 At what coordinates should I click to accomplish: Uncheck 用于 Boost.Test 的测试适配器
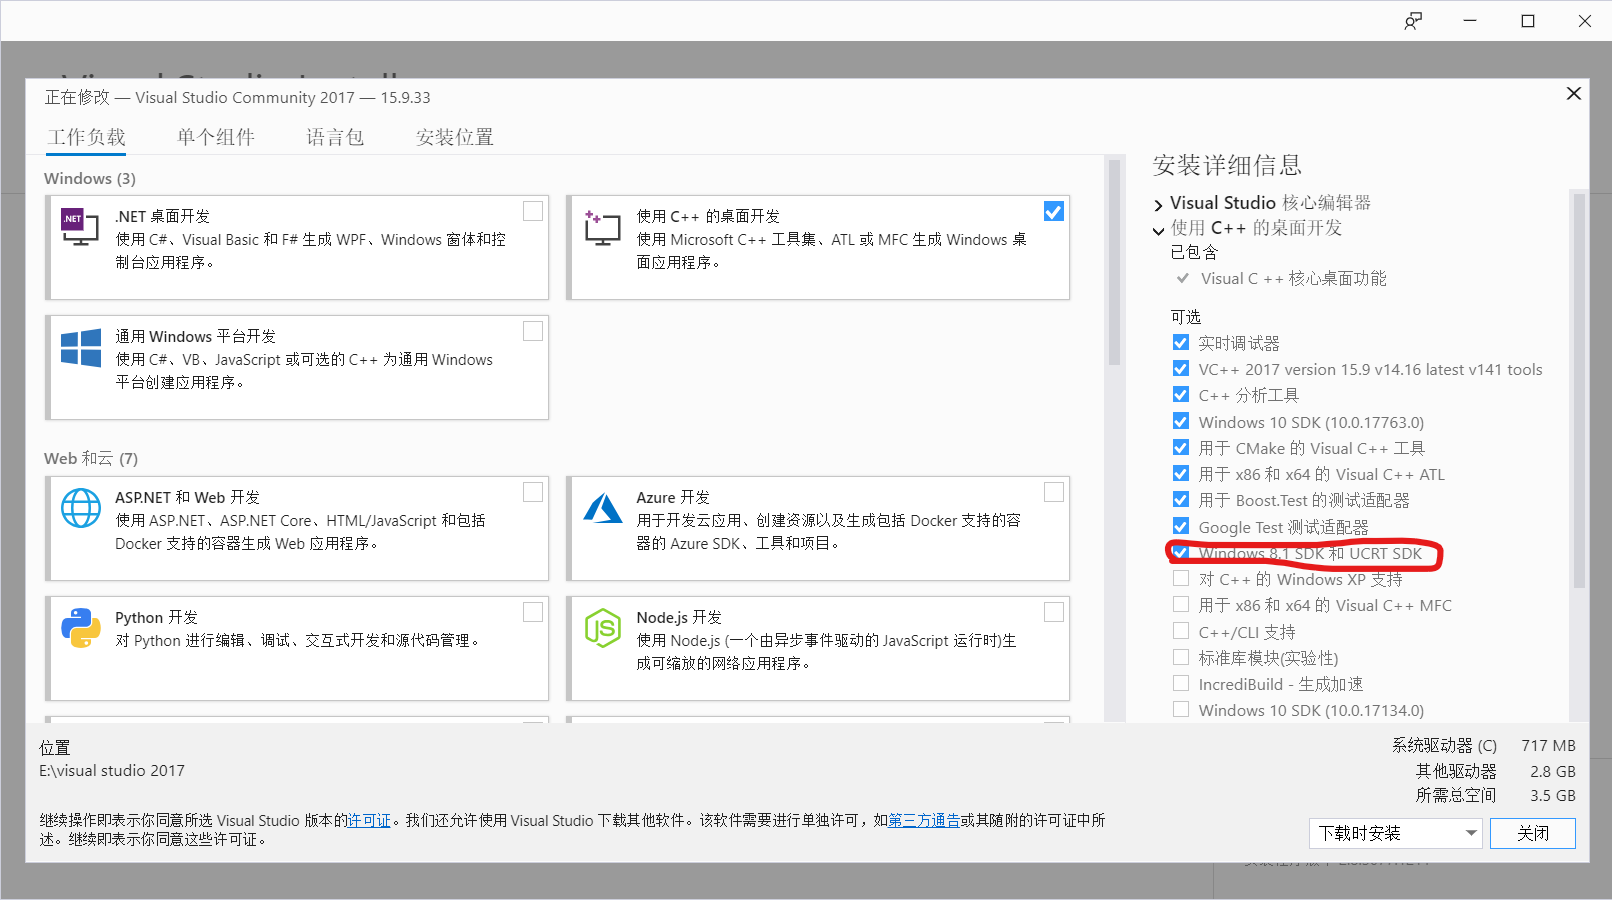(x=1181, y=499)
